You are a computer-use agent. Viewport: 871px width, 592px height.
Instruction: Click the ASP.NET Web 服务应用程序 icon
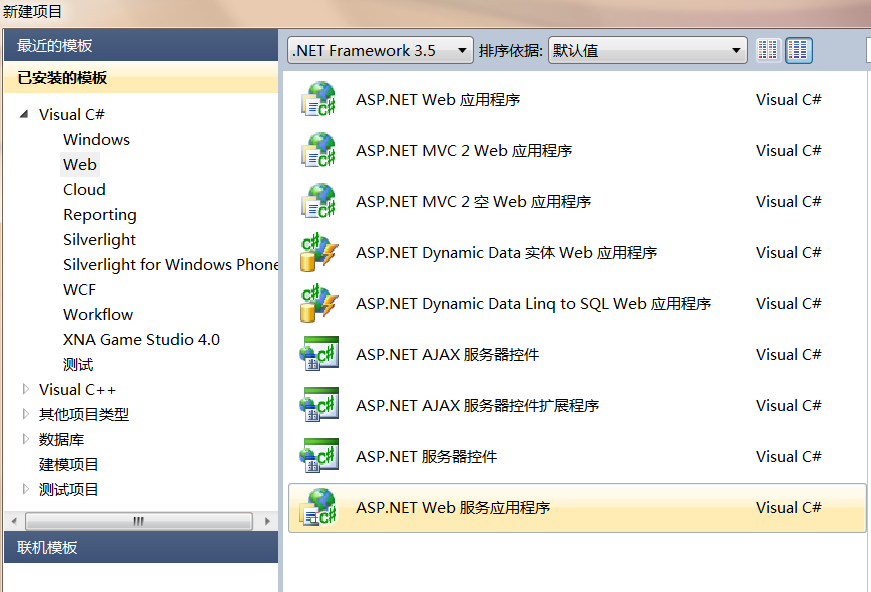click(319, 508)
